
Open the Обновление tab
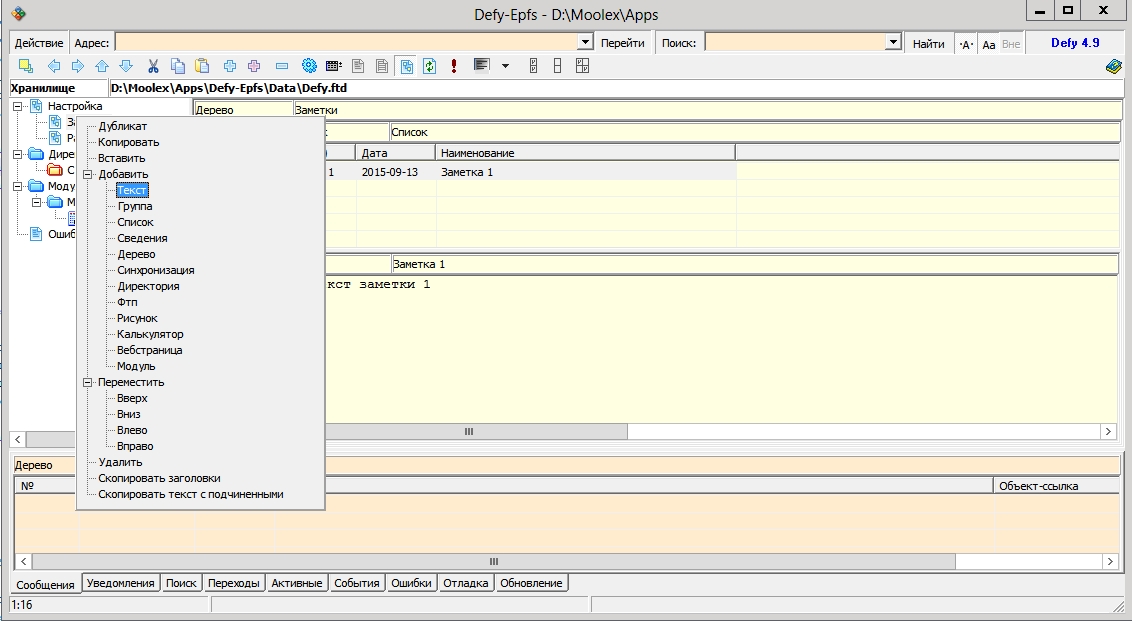click(531, 583)
